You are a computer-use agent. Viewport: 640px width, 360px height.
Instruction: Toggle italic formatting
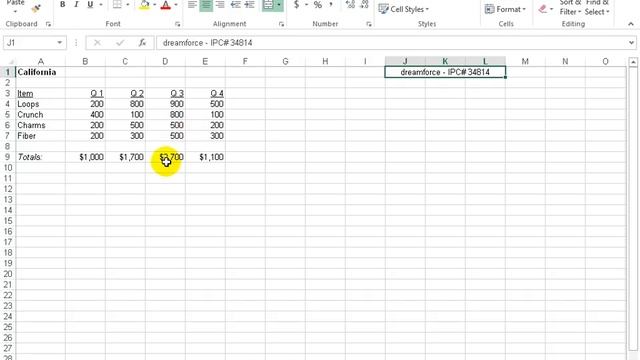[76, 4]
